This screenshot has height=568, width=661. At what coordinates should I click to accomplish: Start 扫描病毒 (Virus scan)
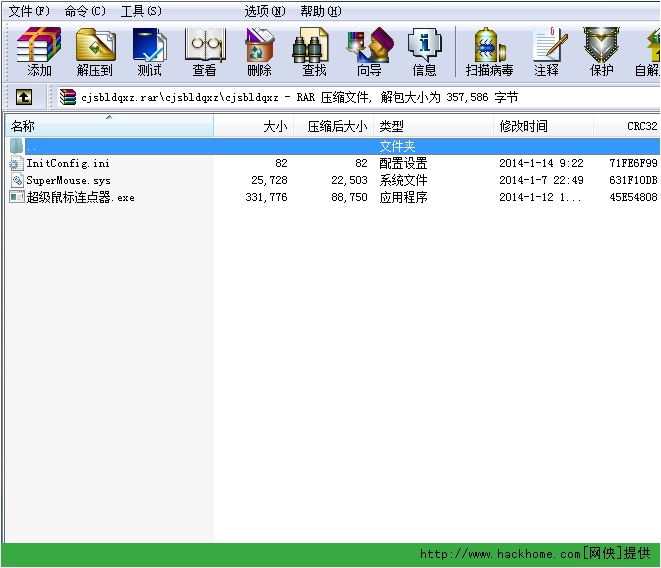tap(489, 51)
